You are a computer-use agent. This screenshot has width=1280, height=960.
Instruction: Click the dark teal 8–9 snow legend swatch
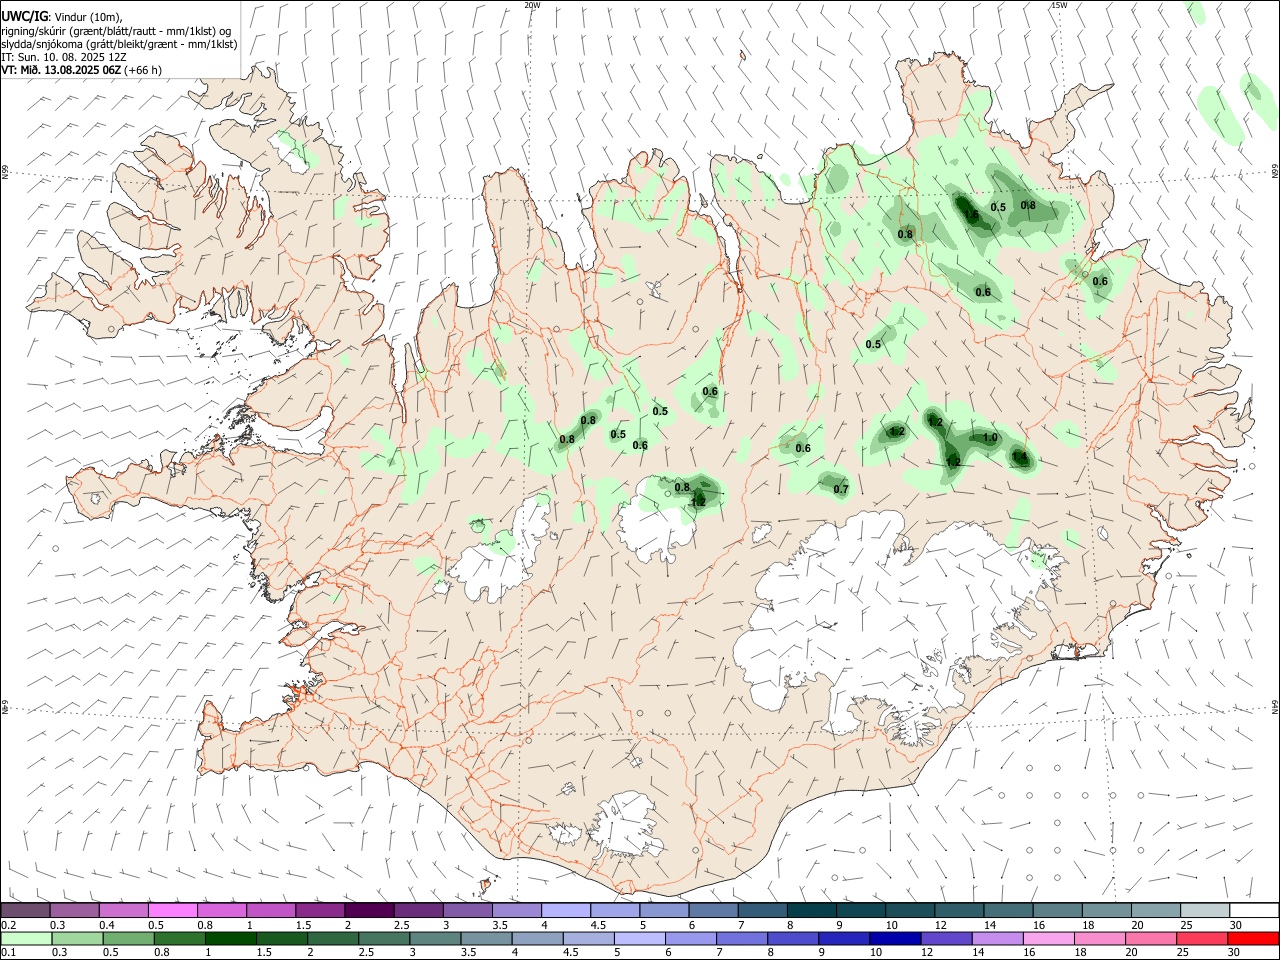811,910
